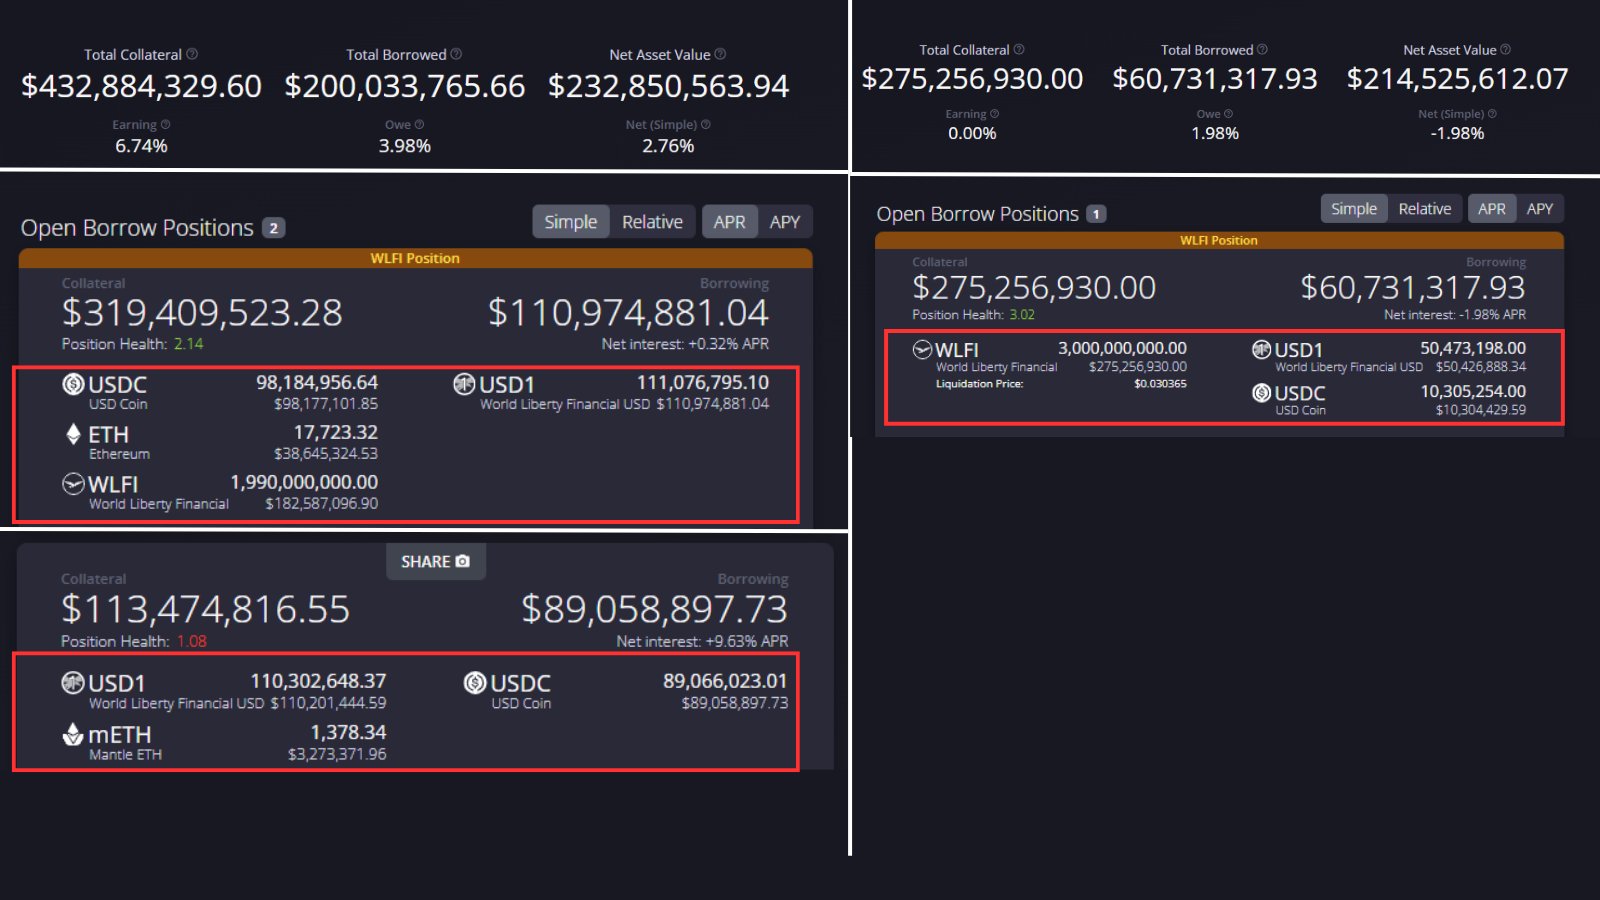This screenshot has width=1600, height=900.
Task: Click the help icon beside left Net Asset Value
Action: [720, 54]
